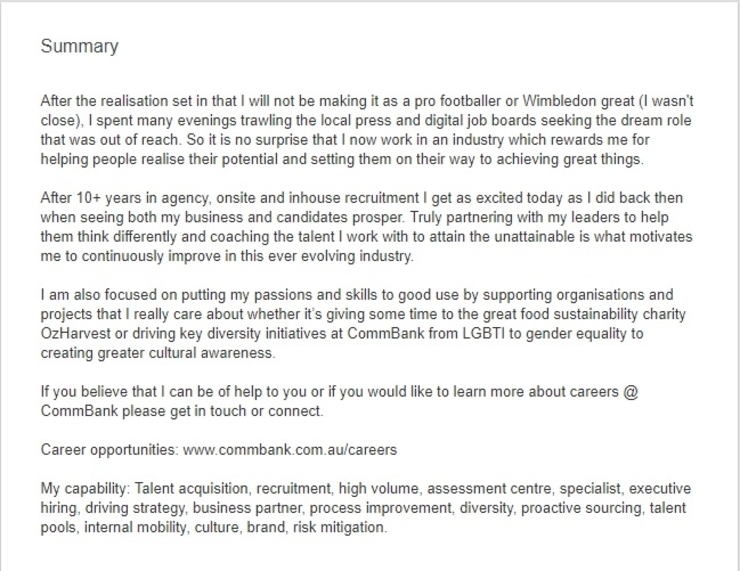This screenshot has height=571, width=740.
Task: Click the @ symbol after careers
Action: click(631, 392)
